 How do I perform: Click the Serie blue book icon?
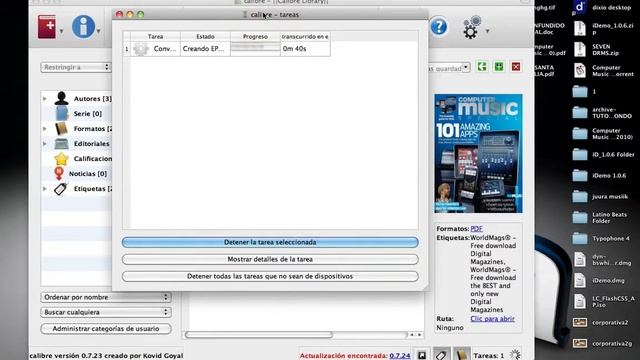click(x=62, y=113)
